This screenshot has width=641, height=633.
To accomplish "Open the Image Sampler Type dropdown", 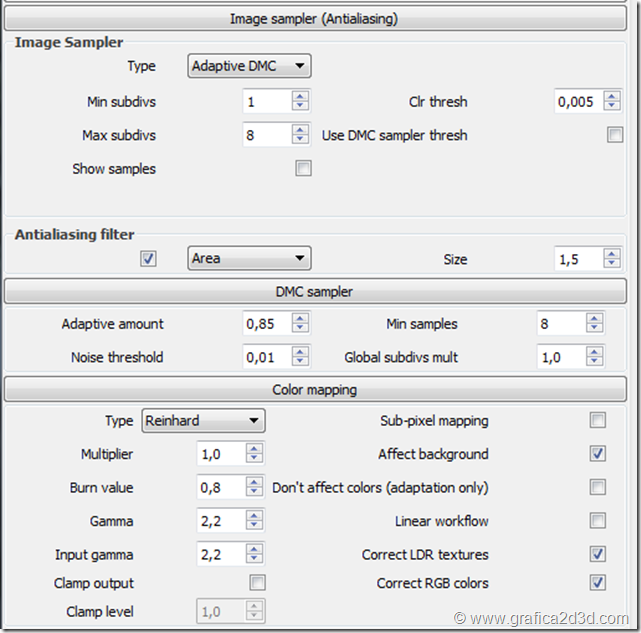I will (250, 66).
